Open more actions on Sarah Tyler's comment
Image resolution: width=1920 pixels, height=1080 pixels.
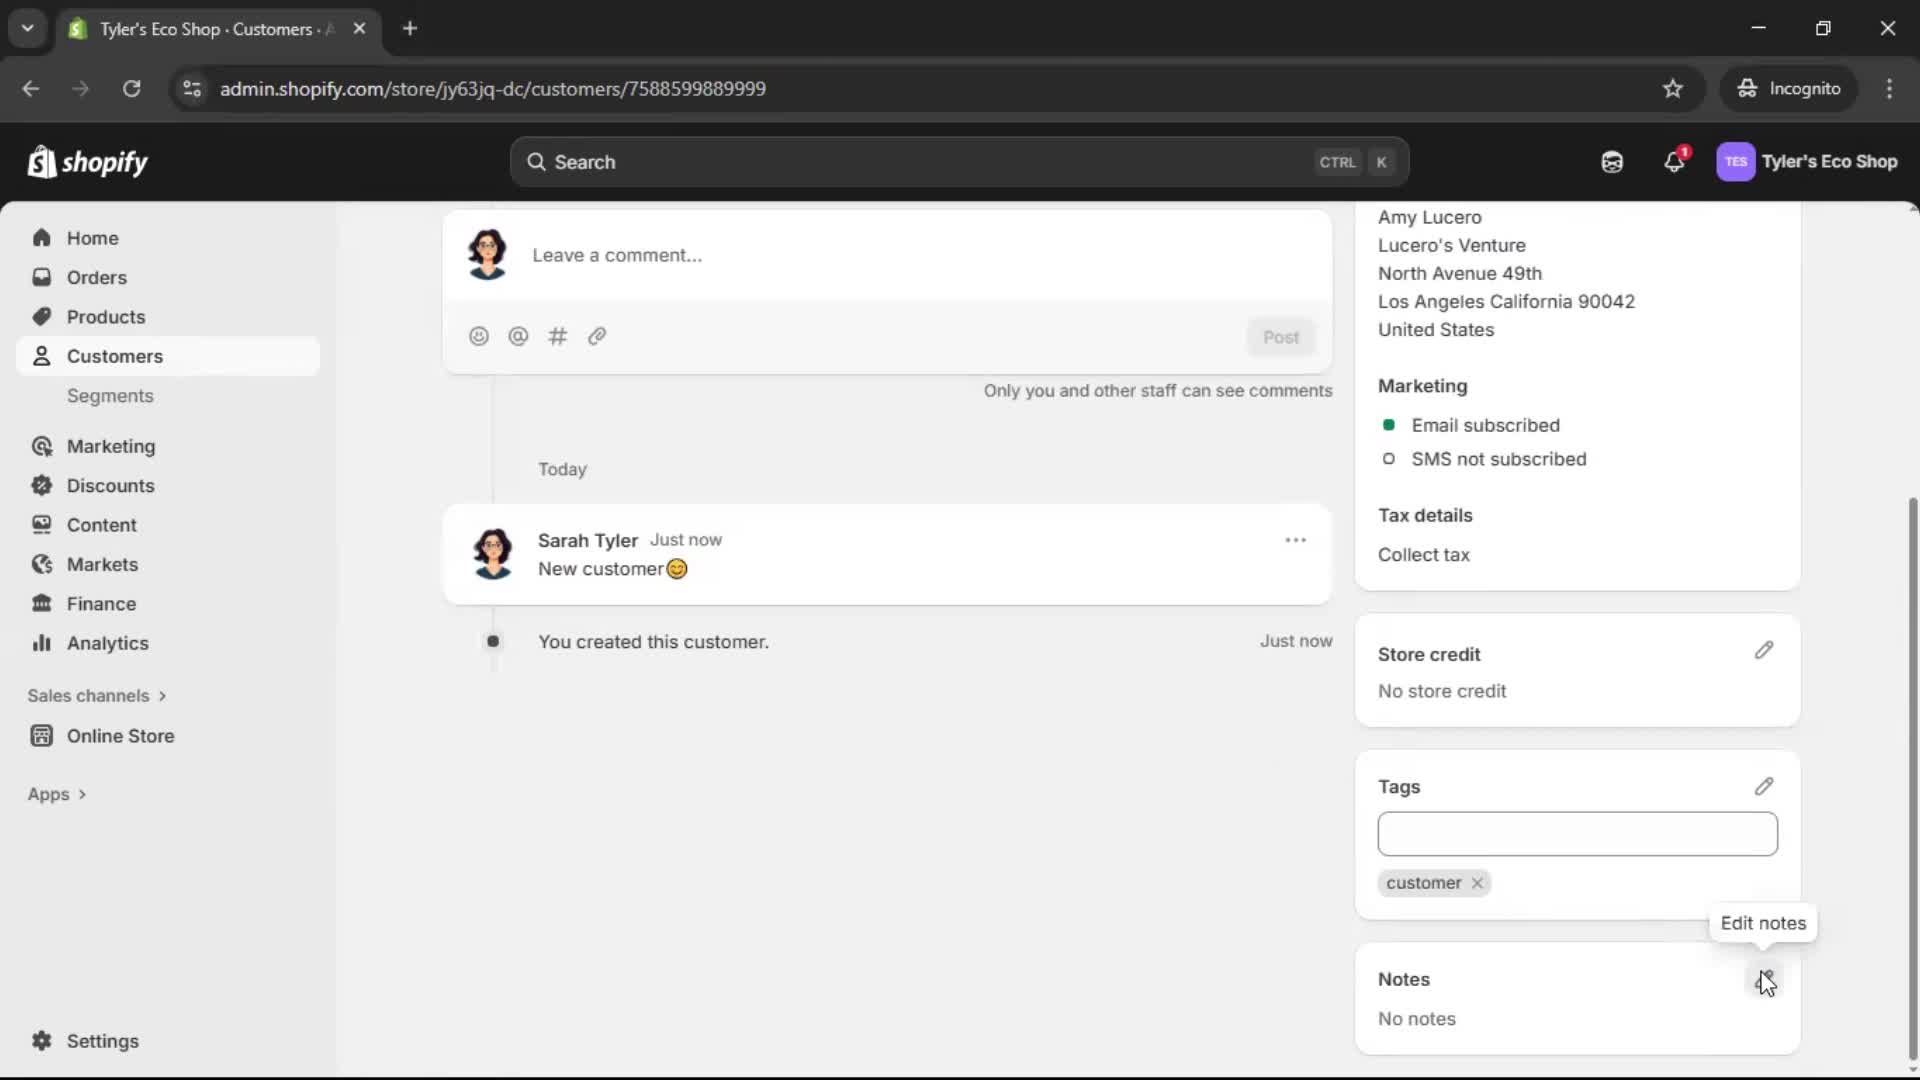pos(1295,540)
